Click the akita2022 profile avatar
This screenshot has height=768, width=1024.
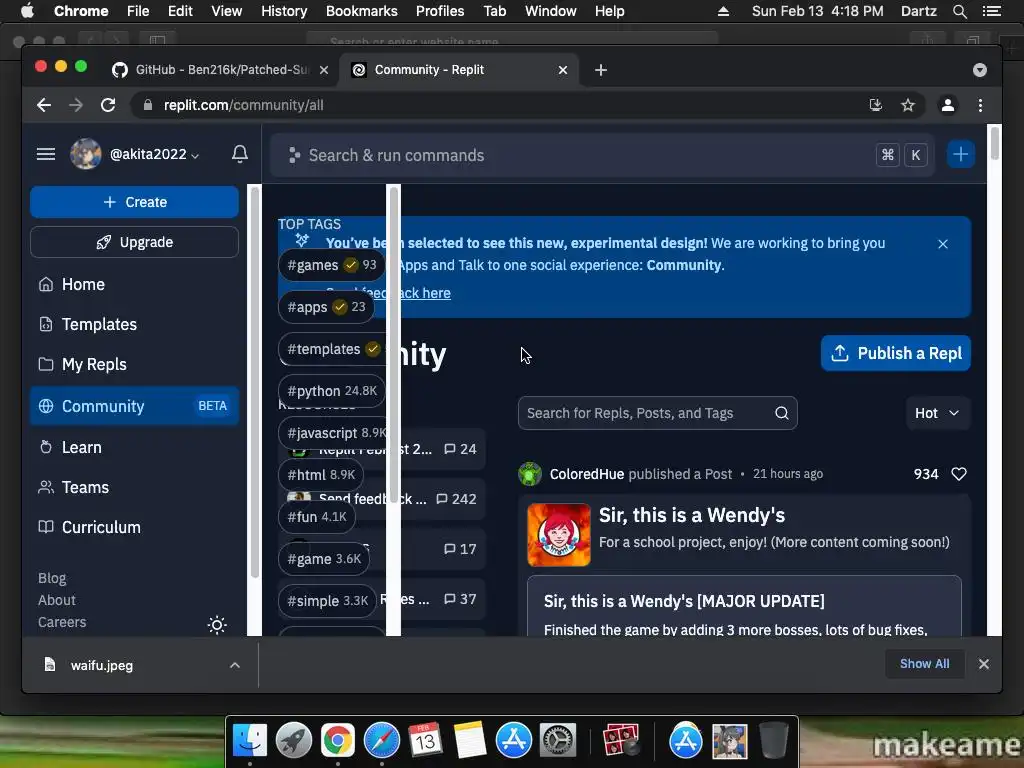pos(86,154)
